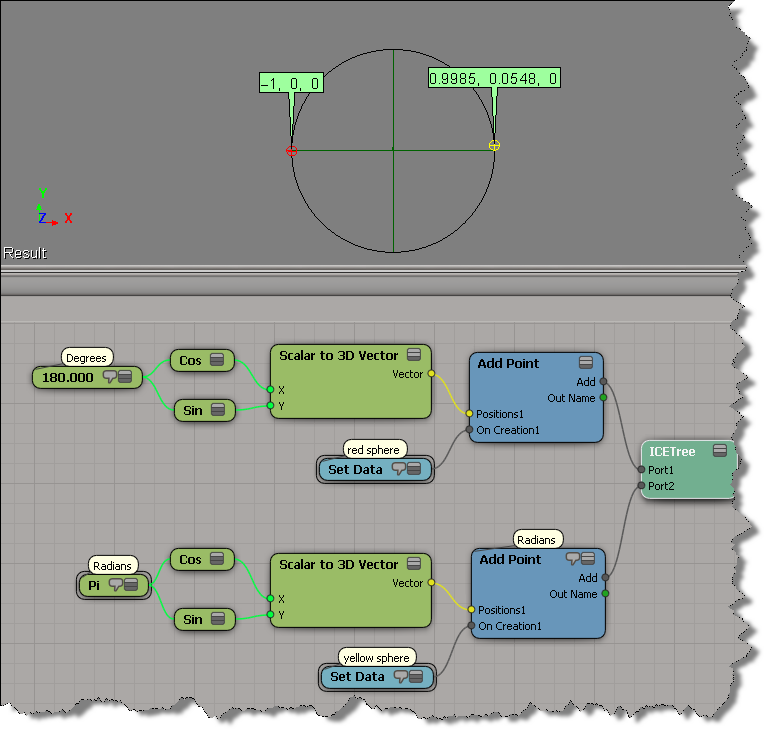The height and width of the screenshot is (729, 765).
Task: Click the Result label in the viewport corner
Action: (25, 253)
